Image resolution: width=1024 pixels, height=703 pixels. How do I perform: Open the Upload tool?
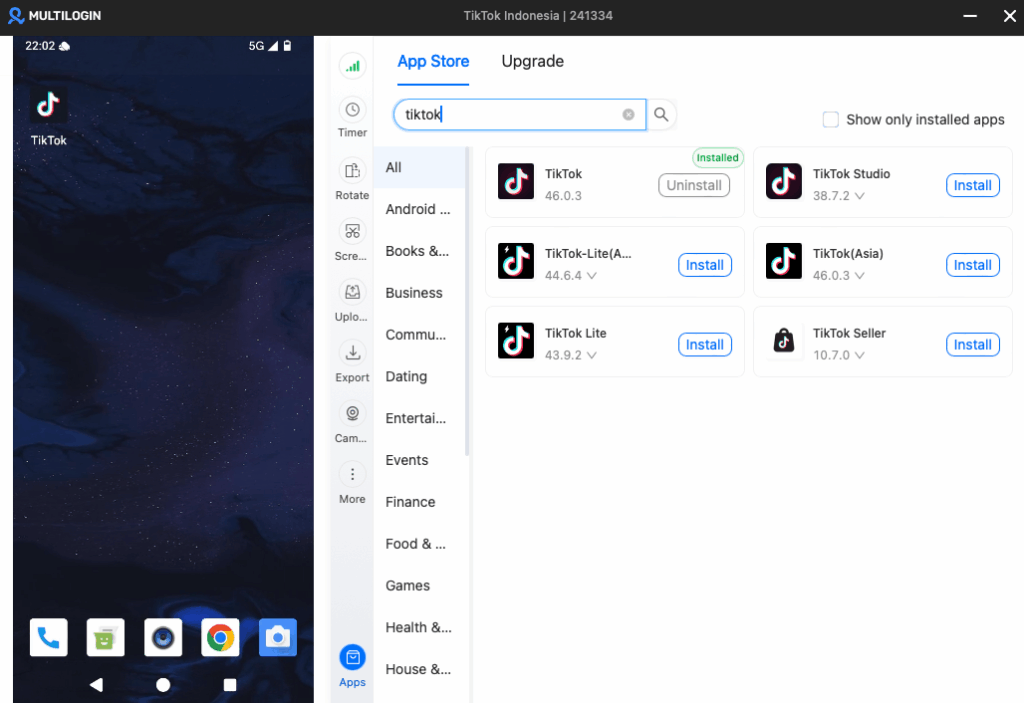pos(353,301)
